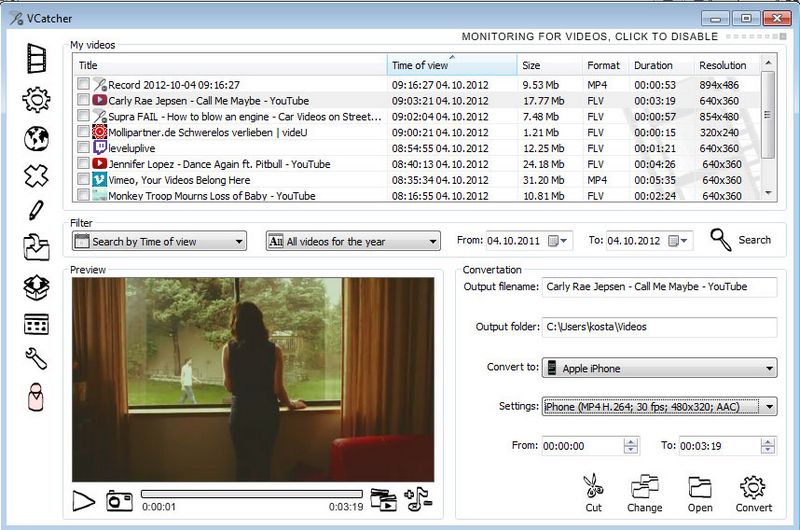The image size is (800, 530).
Task: Click the conversion From 00:00:00 time field
Action: (x=583, y=445)
